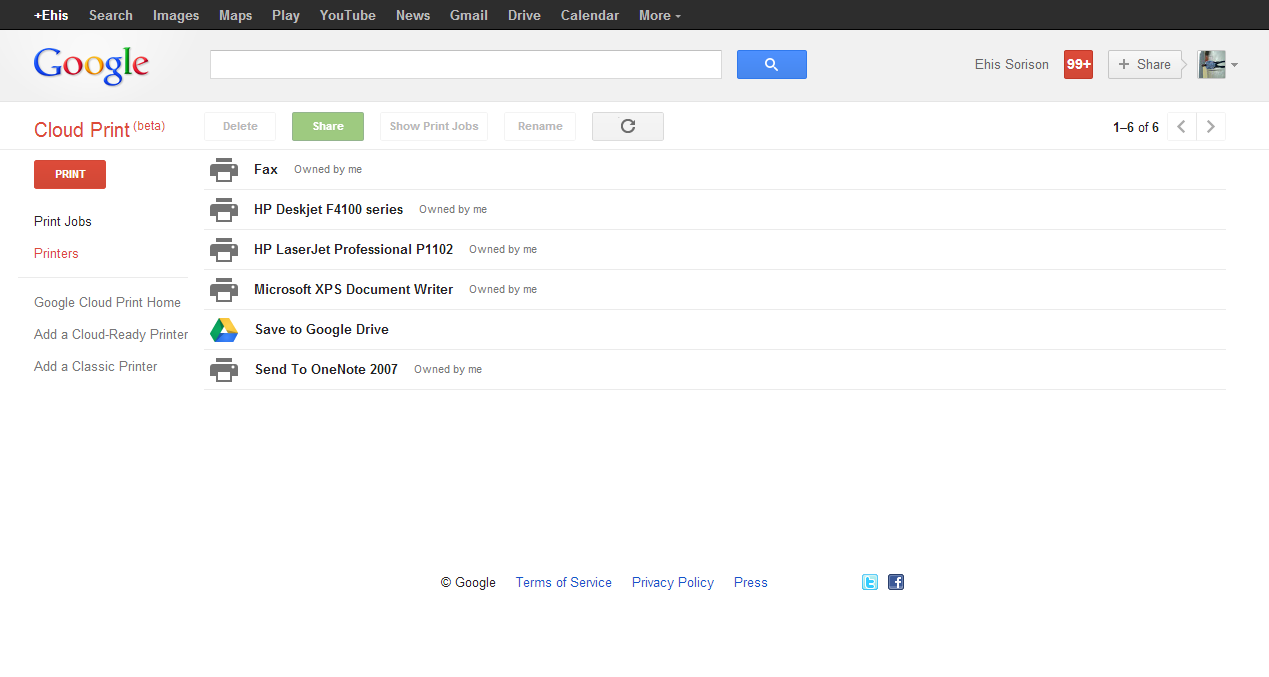Click the Google Drive triangle icon
The image size is (1269, 677).
click(x=224, y=330)
